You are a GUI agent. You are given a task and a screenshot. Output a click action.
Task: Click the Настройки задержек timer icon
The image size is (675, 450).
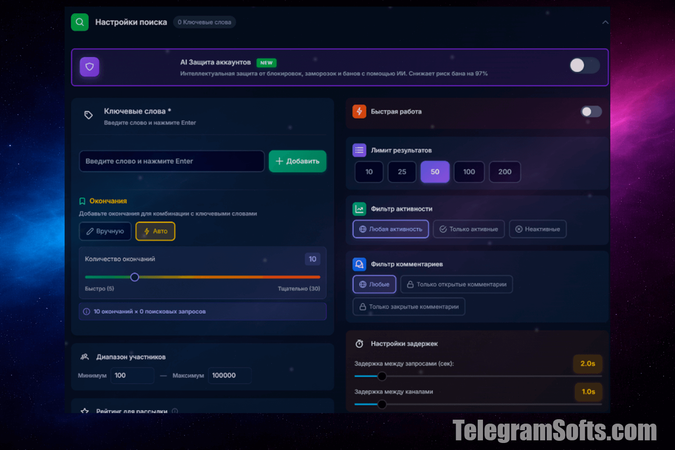[x=359, y=343]
